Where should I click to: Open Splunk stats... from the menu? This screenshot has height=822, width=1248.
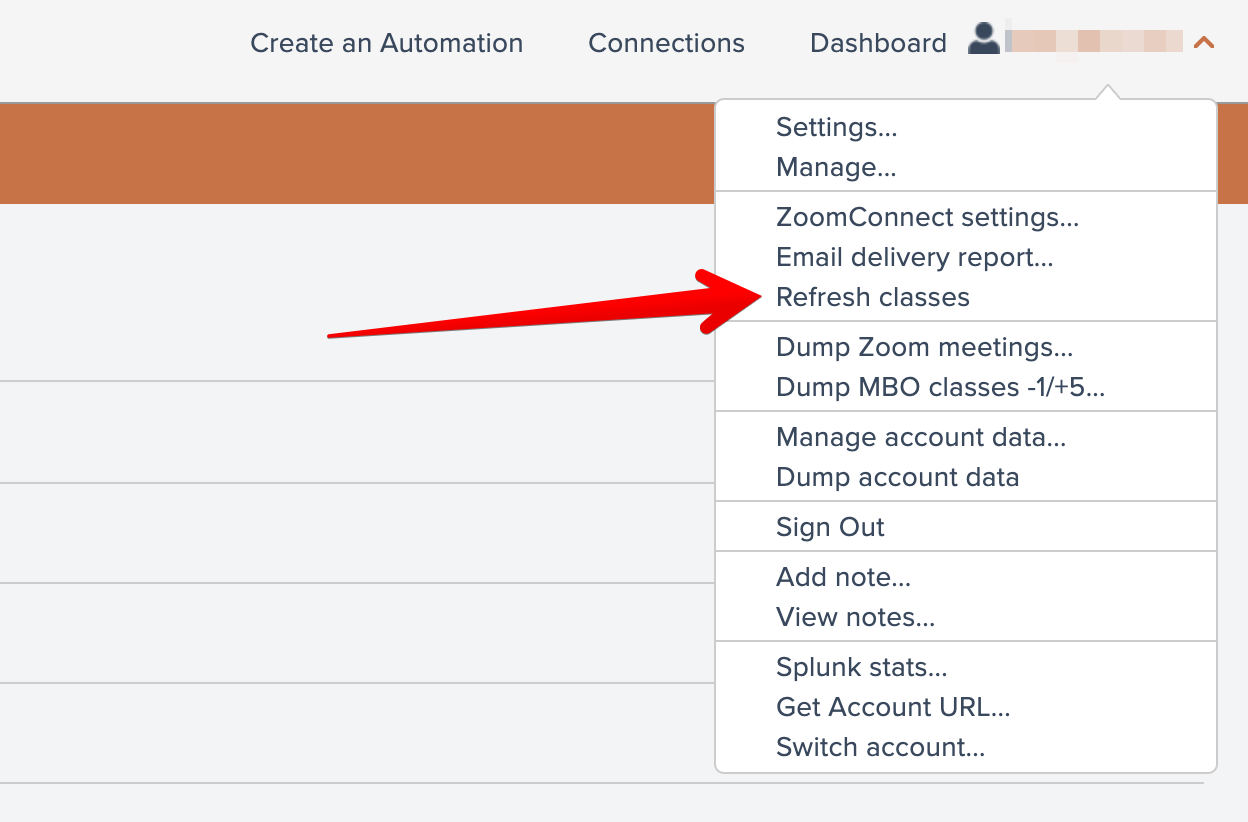pyautogui.click(x=861, y=667)
